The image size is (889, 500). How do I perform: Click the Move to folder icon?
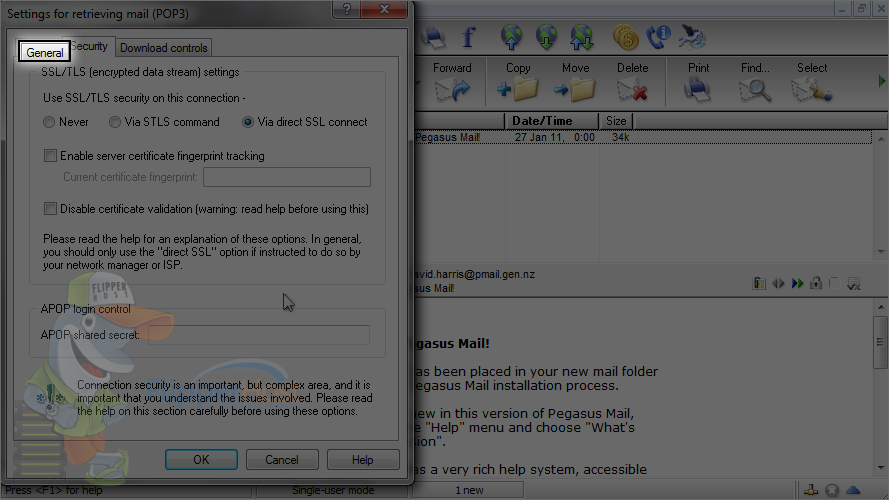pos(575,90)
